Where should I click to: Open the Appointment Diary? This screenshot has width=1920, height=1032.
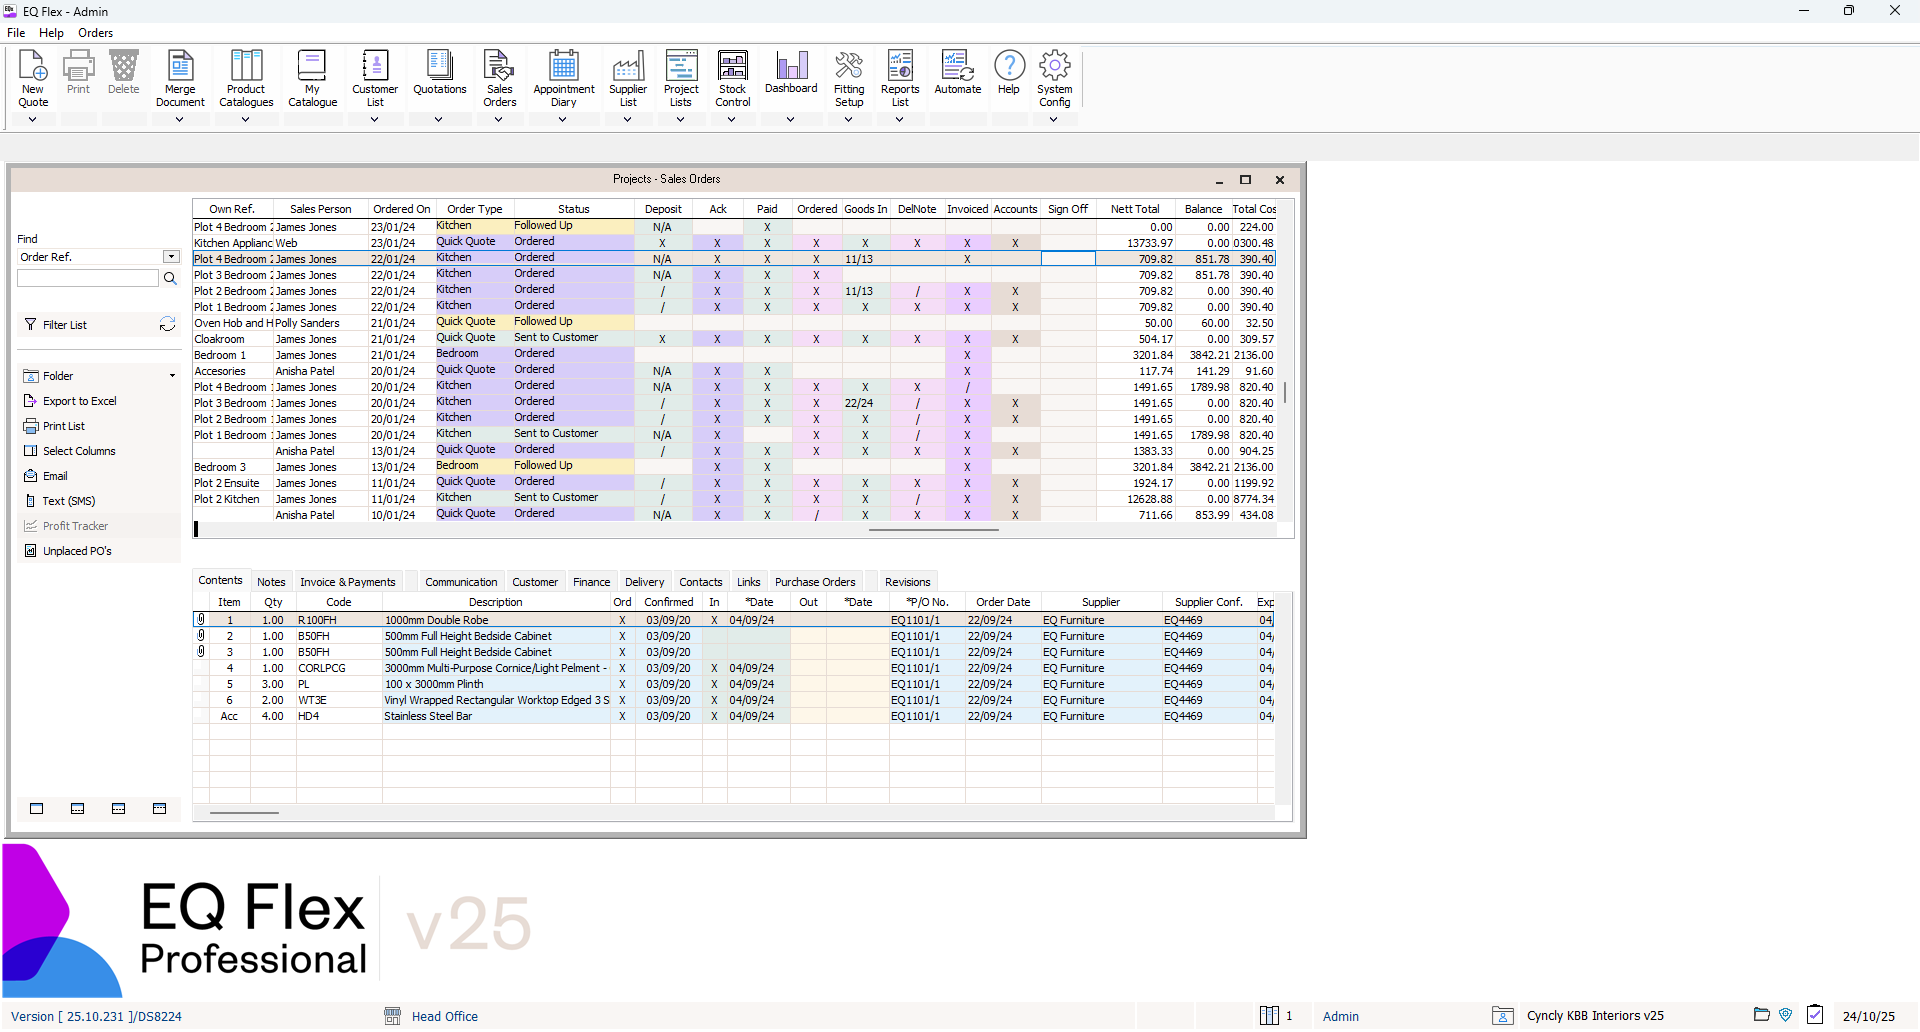(563, 75)
